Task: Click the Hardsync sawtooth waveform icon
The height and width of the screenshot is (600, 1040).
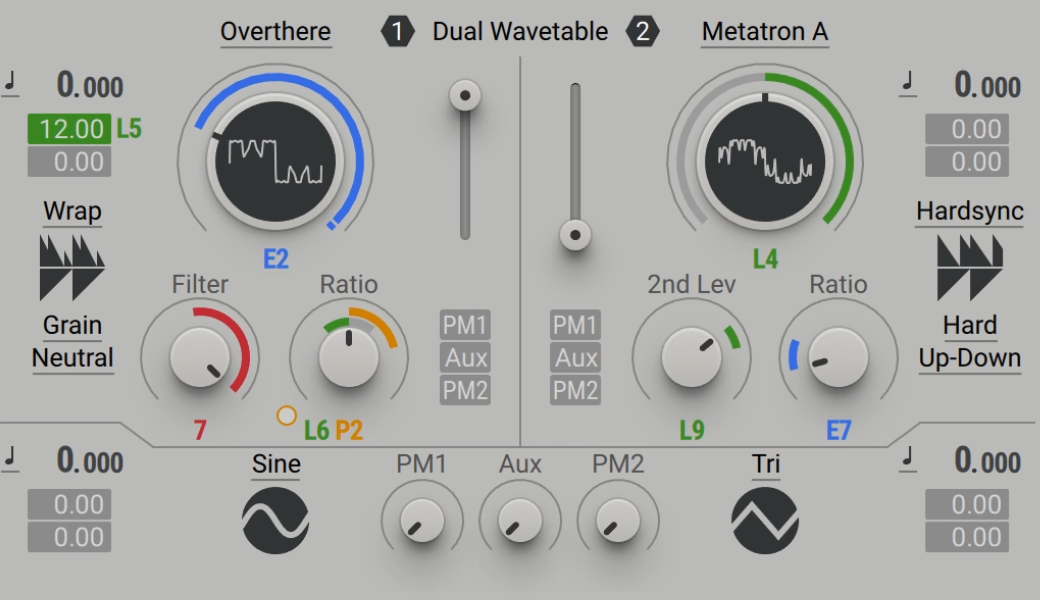Action: click(x=970, y=267)
